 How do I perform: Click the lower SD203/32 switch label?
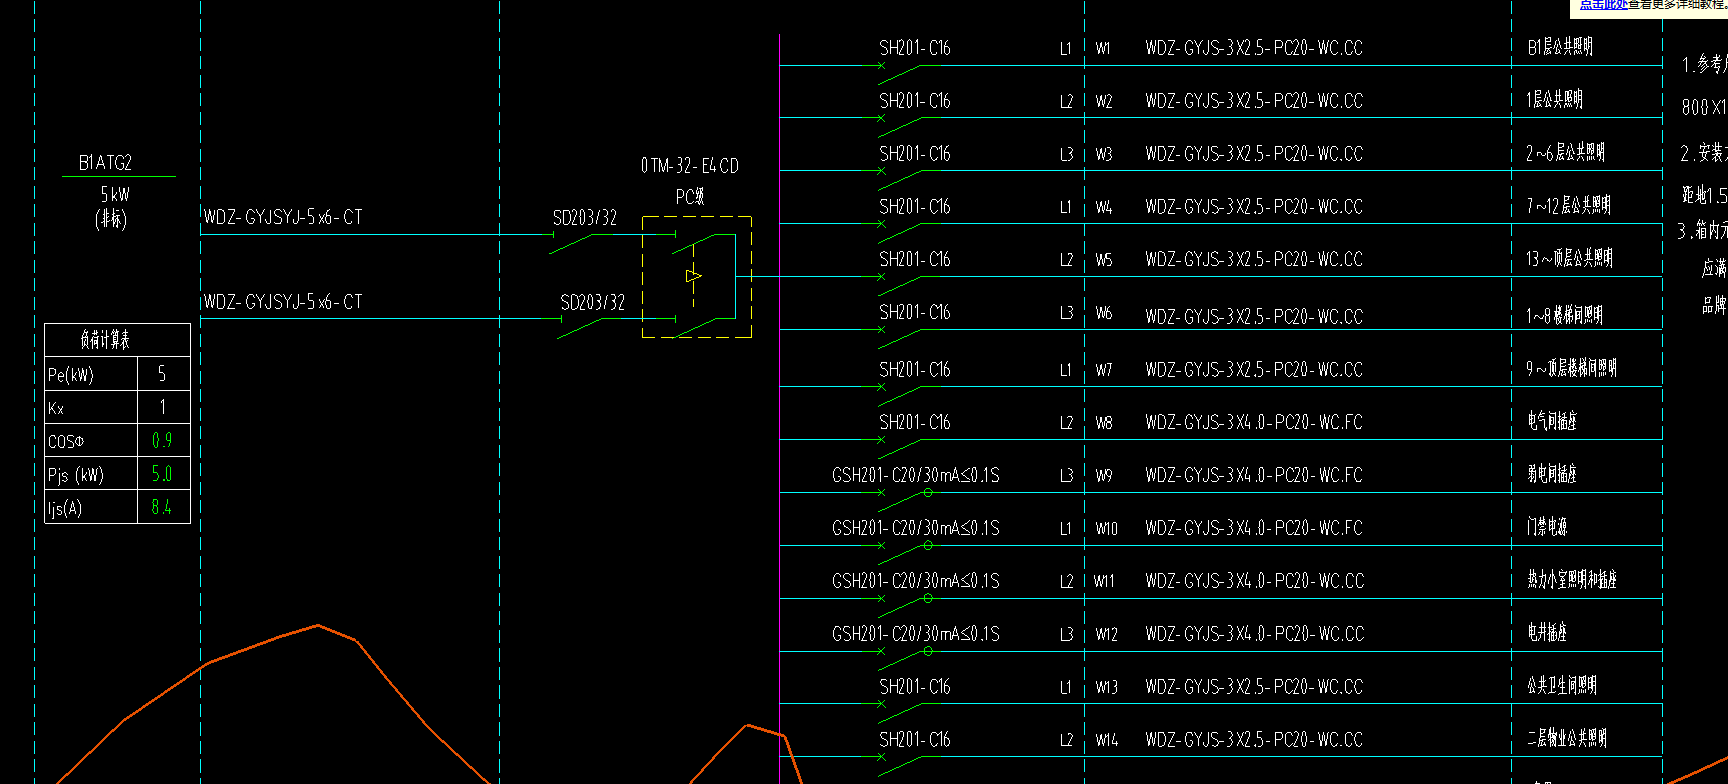(x=592, y=303)
